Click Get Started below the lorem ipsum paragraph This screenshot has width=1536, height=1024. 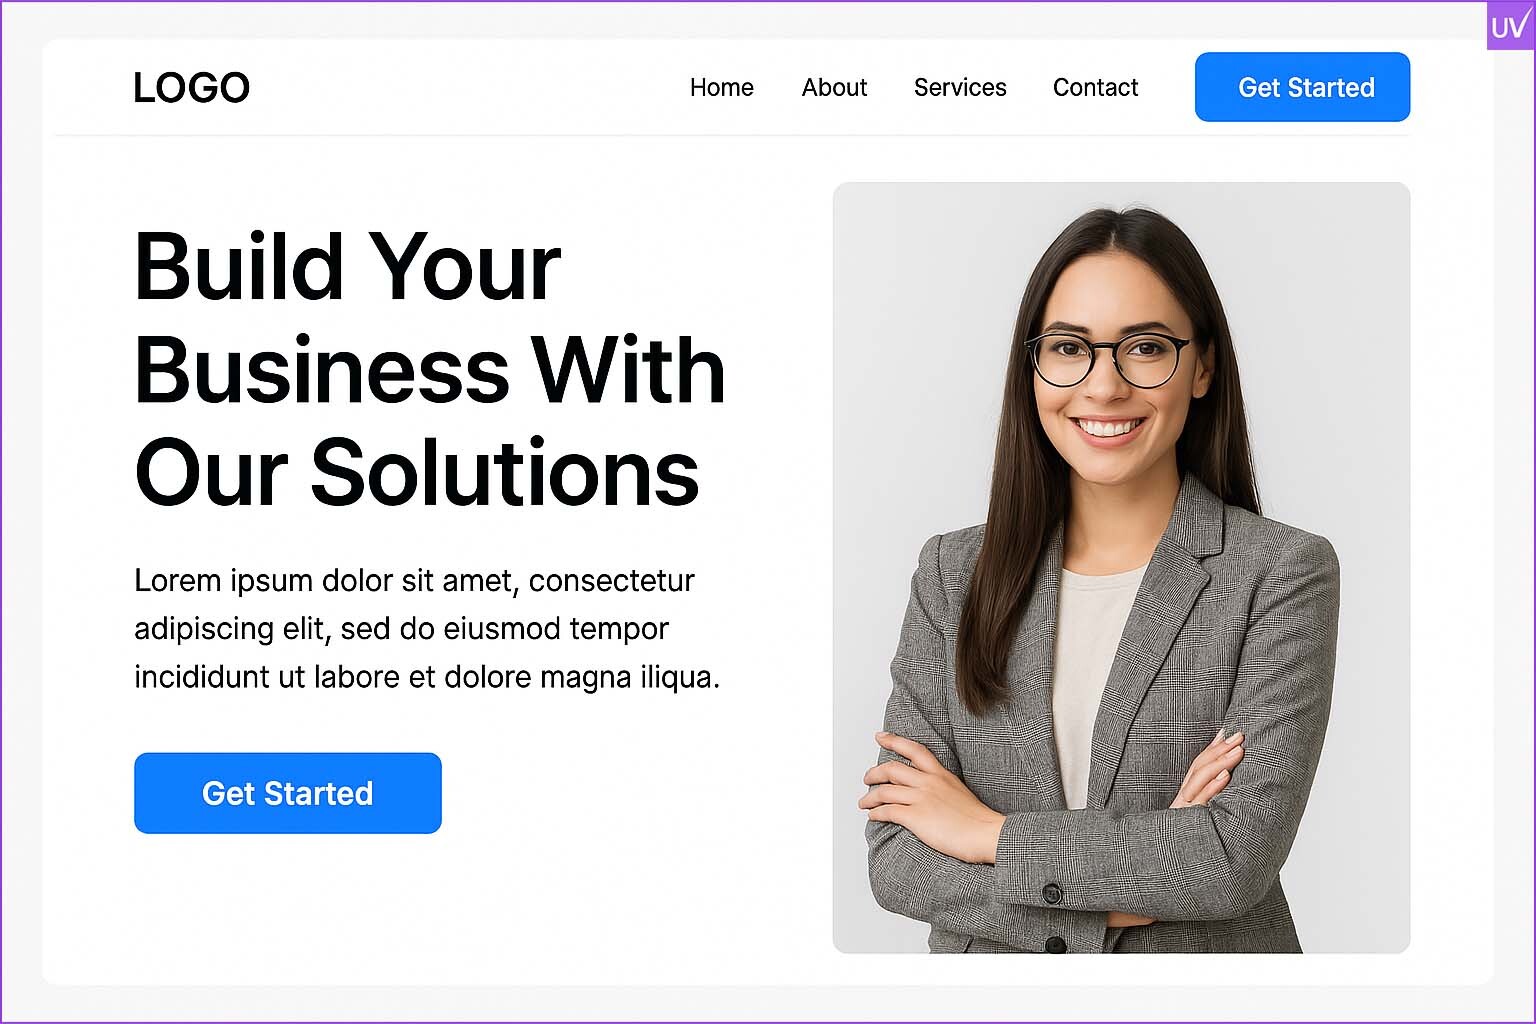(288, 793)
